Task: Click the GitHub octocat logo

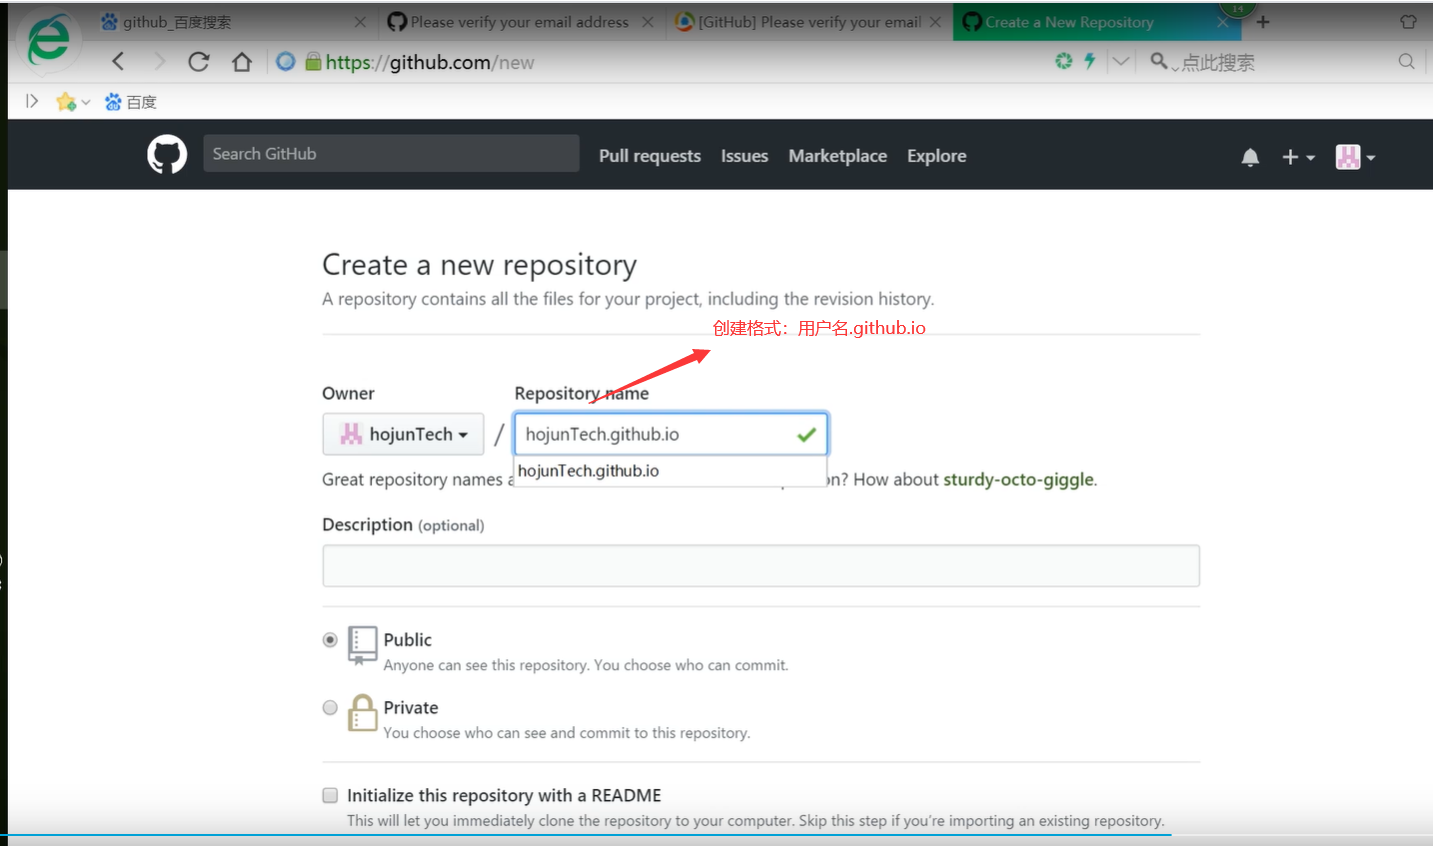Action: 167,155
